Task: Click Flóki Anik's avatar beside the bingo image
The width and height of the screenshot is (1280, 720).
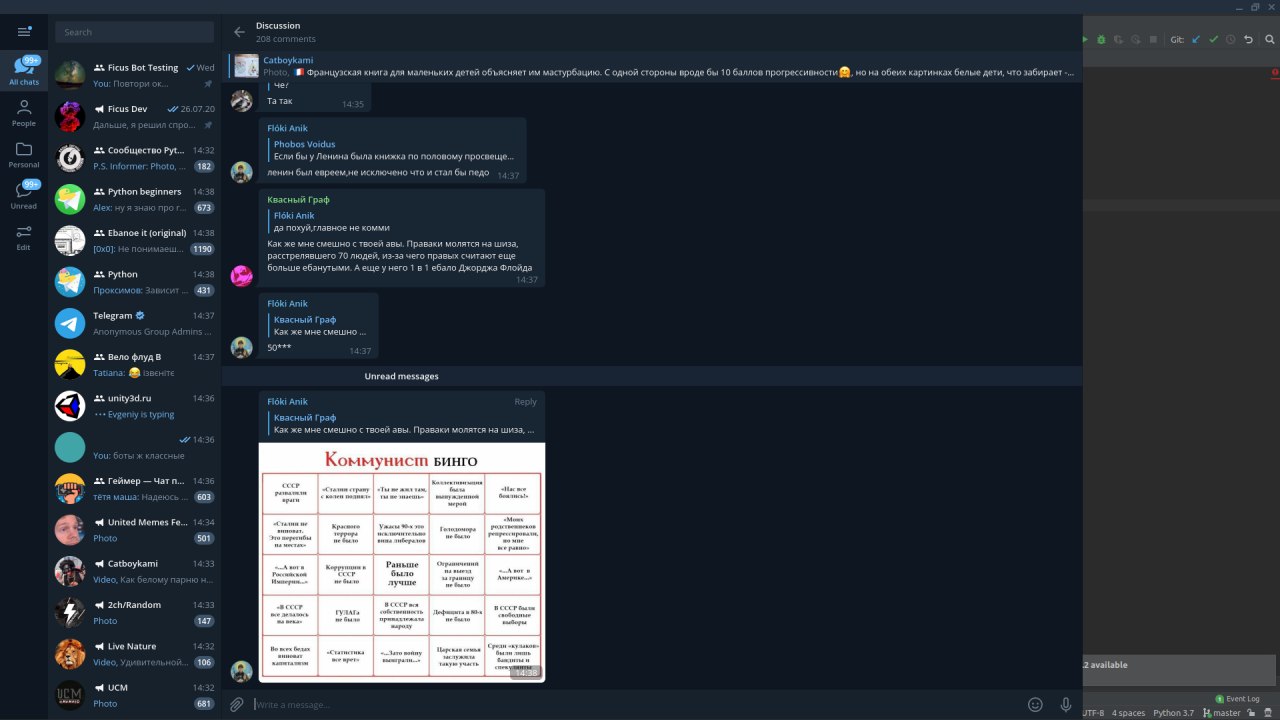Action: tap(242, 671)
